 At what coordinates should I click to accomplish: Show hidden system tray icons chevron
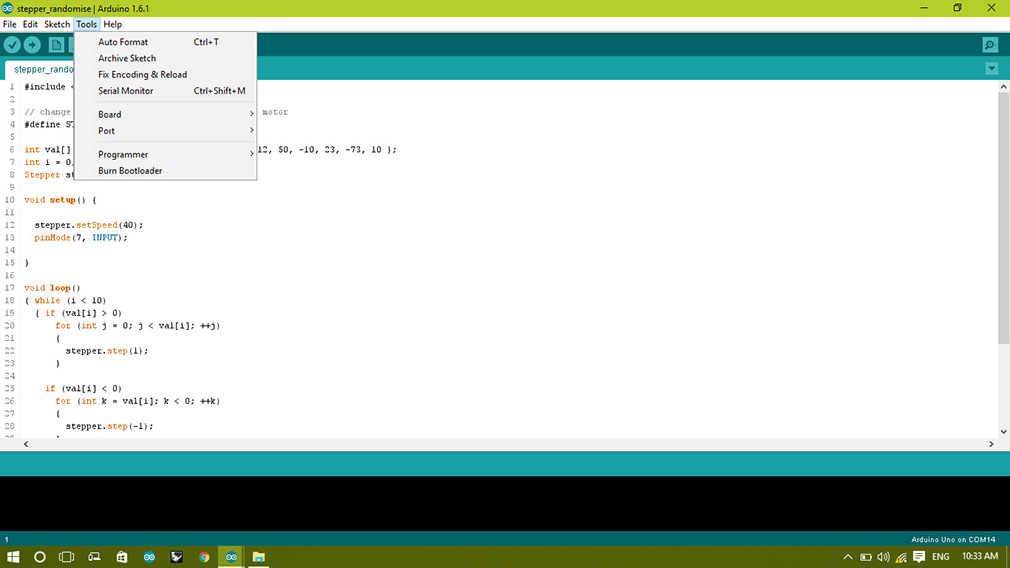(848, 557)
